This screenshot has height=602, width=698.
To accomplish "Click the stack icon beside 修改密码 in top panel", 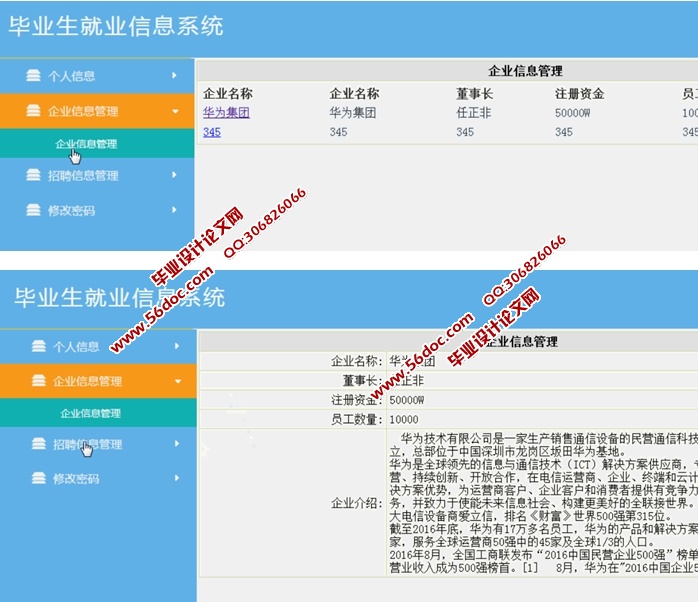I will tap(33, 210).
